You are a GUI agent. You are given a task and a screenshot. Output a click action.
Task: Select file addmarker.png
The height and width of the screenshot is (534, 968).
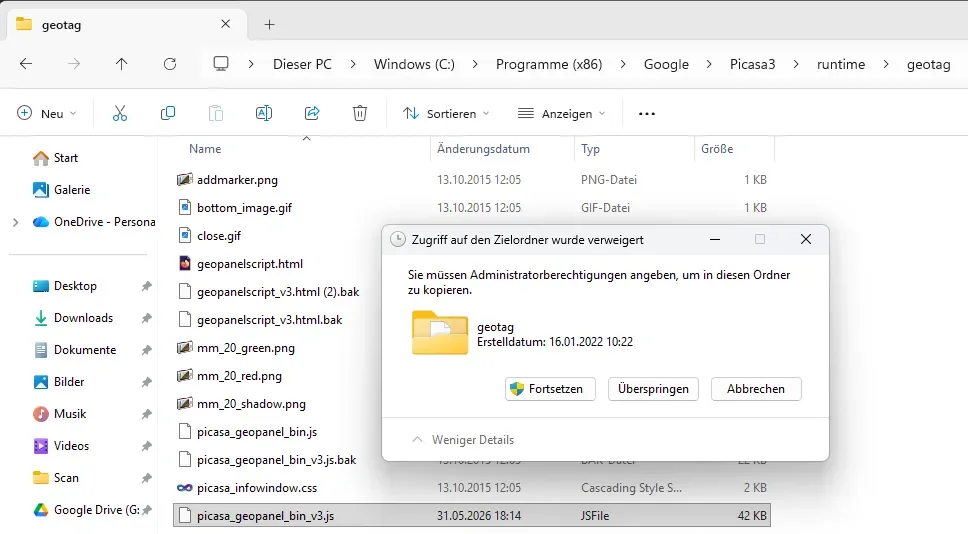click(237, 180)
